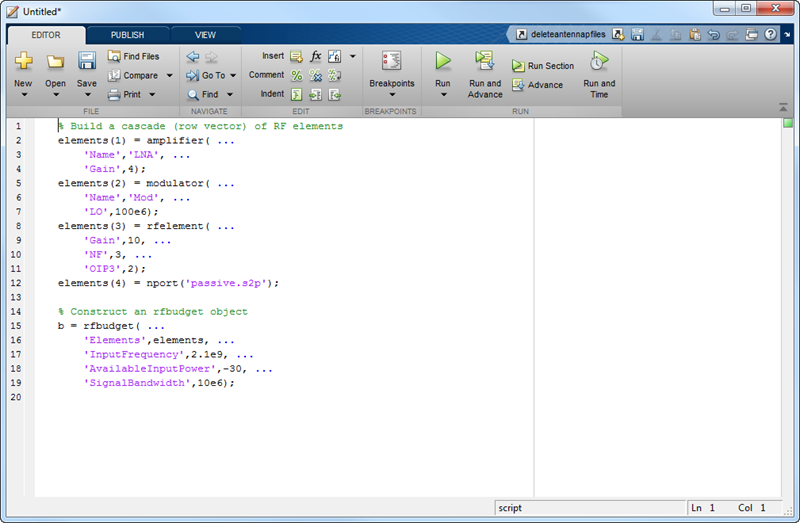Collapse the toolstrip with minimize arrow

[786, 34]
